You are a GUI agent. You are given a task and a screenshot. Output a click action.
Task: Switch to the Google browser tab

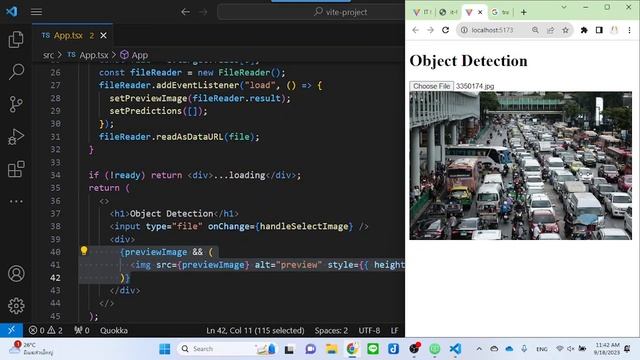click(500, 12)
